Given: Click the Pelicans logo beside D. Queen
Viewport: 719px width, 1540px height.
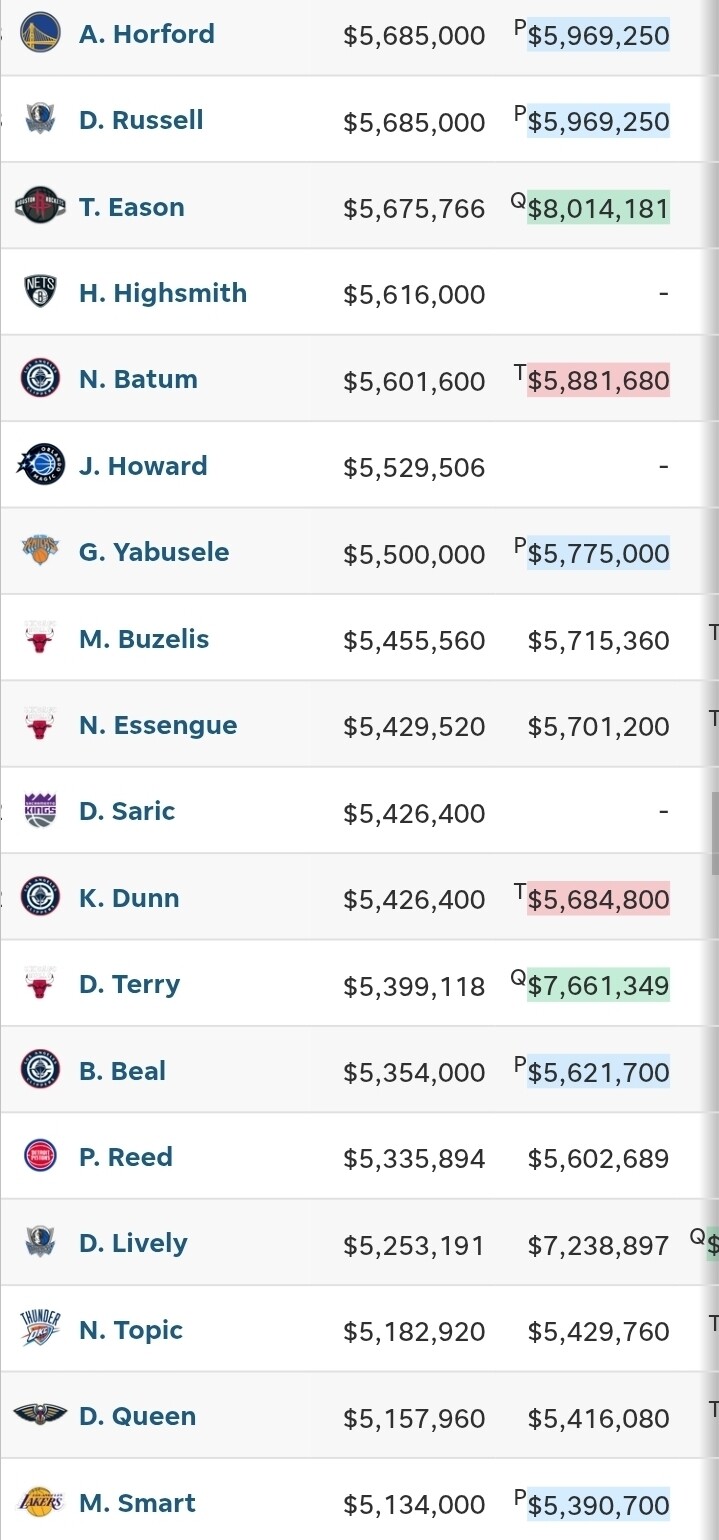Looking at the screenshot, I should click(x=41, y=1415).
